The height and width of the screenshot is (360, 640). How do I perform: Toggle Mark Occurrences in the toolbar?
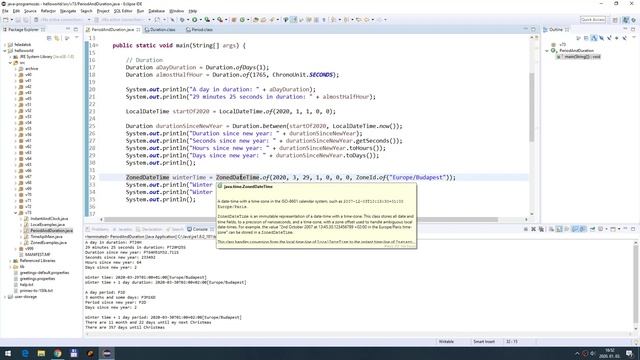coord(293,20)
